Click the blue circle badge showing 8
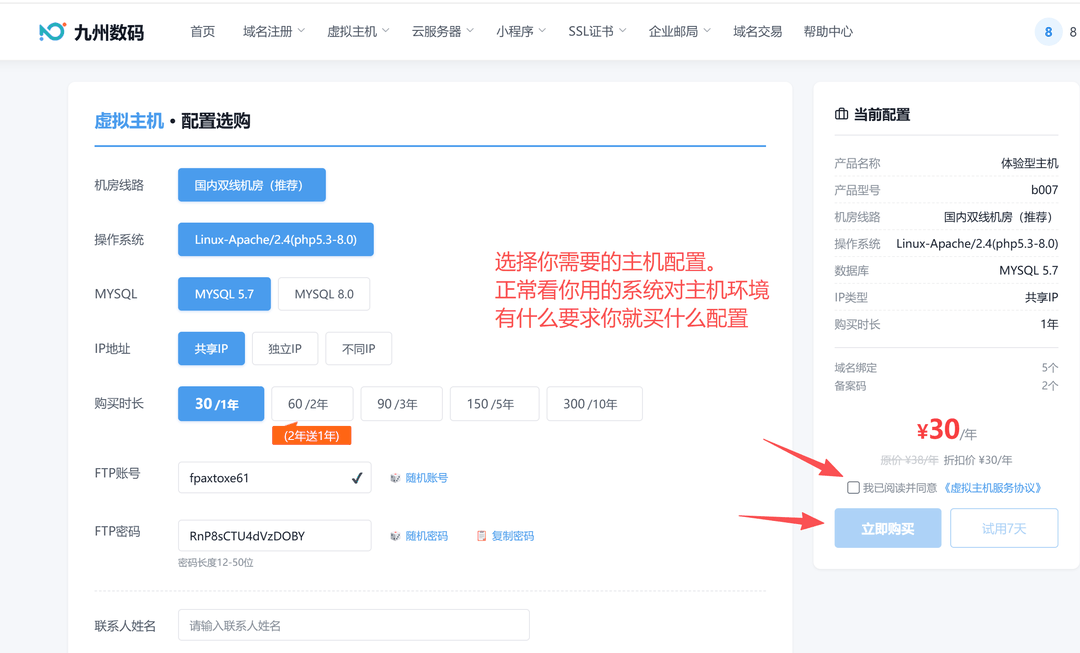 (1048, 32)
